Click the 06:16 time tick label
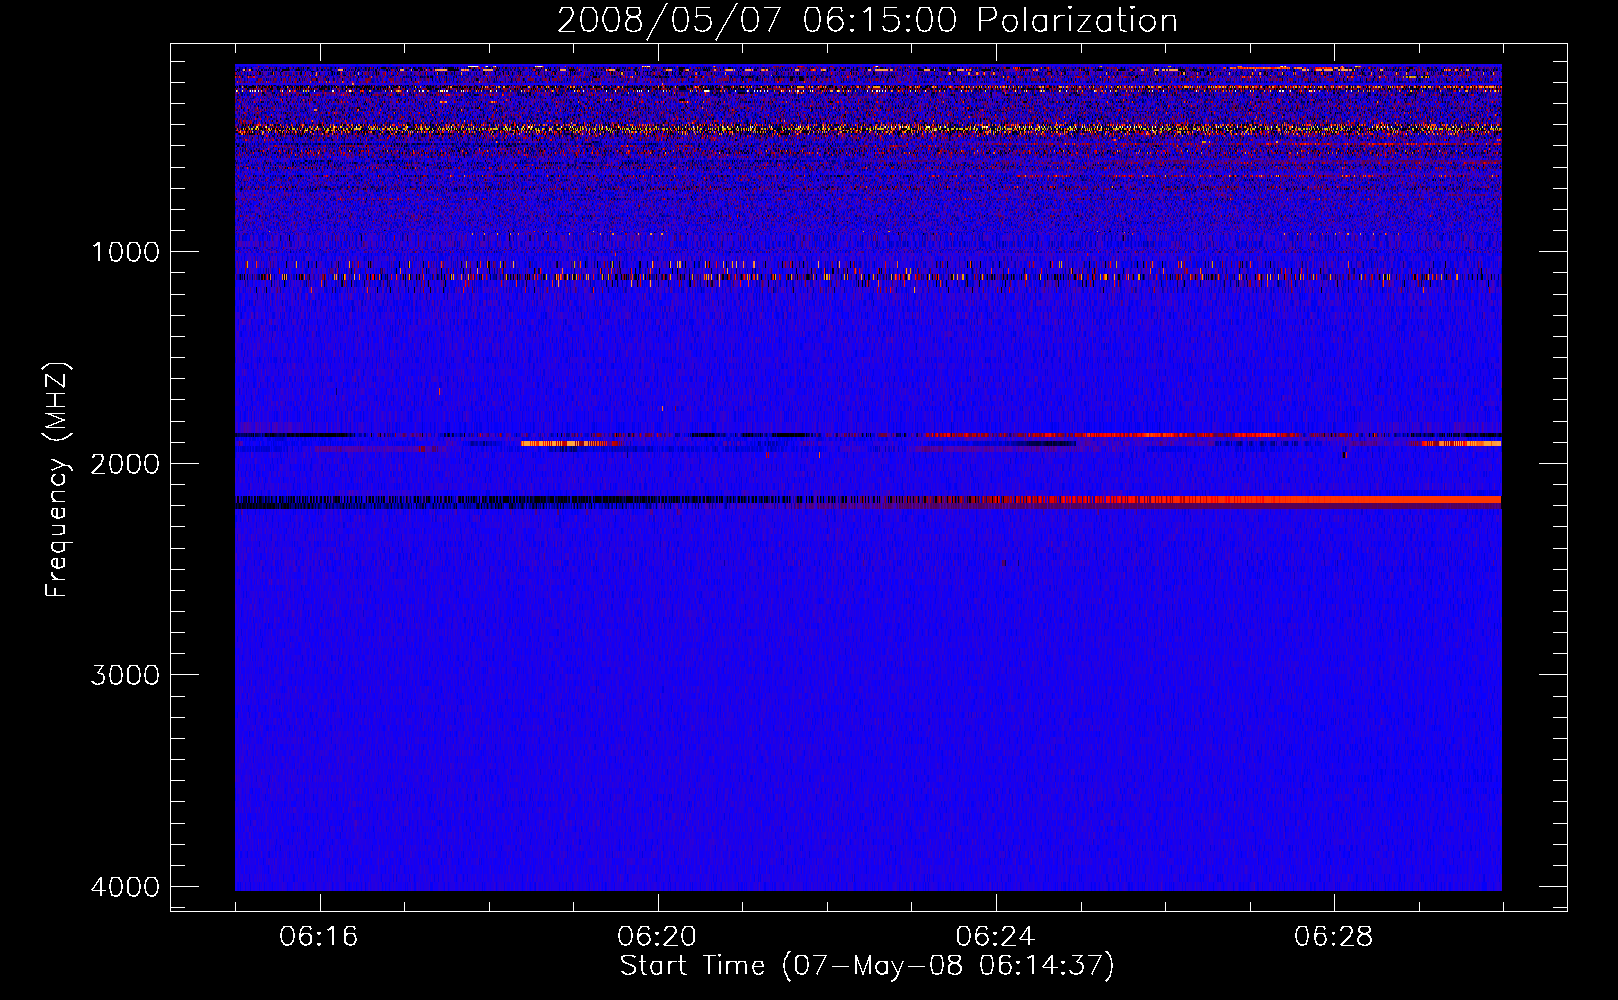This screenshot has width=1618, height=1000. [319, 937]
